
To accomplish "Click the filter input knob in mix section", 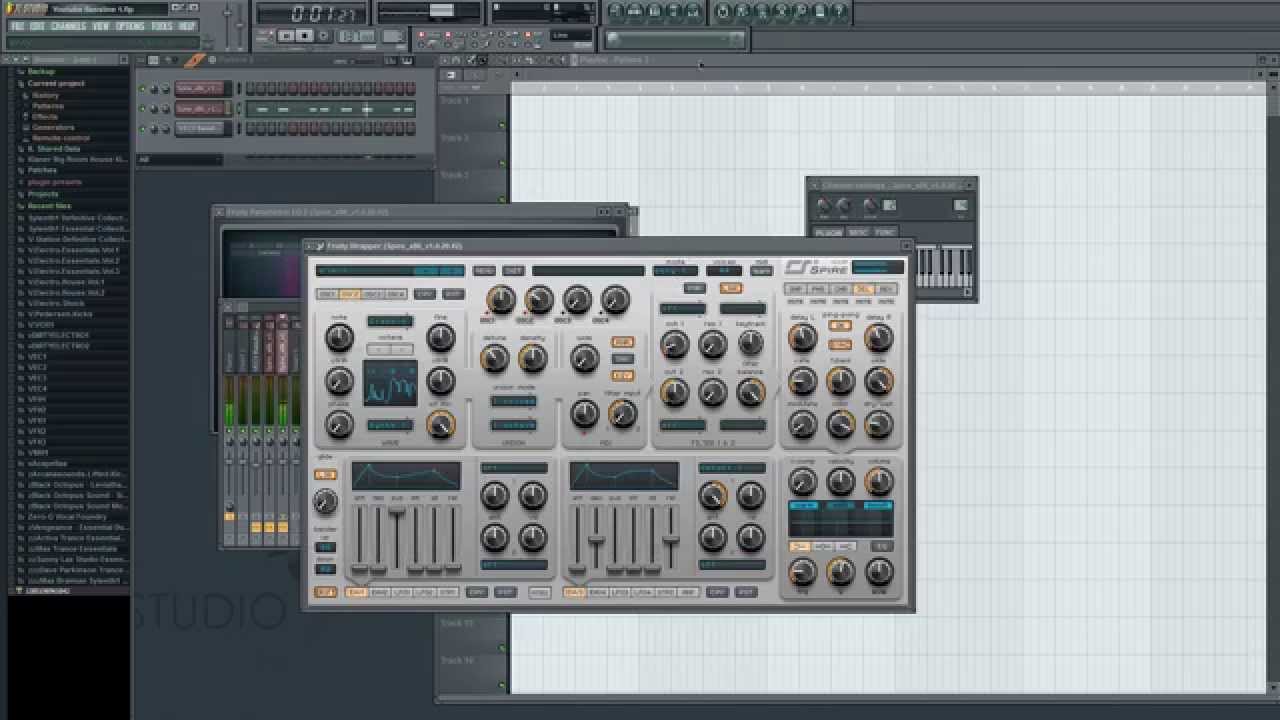I will pos(623,413).
